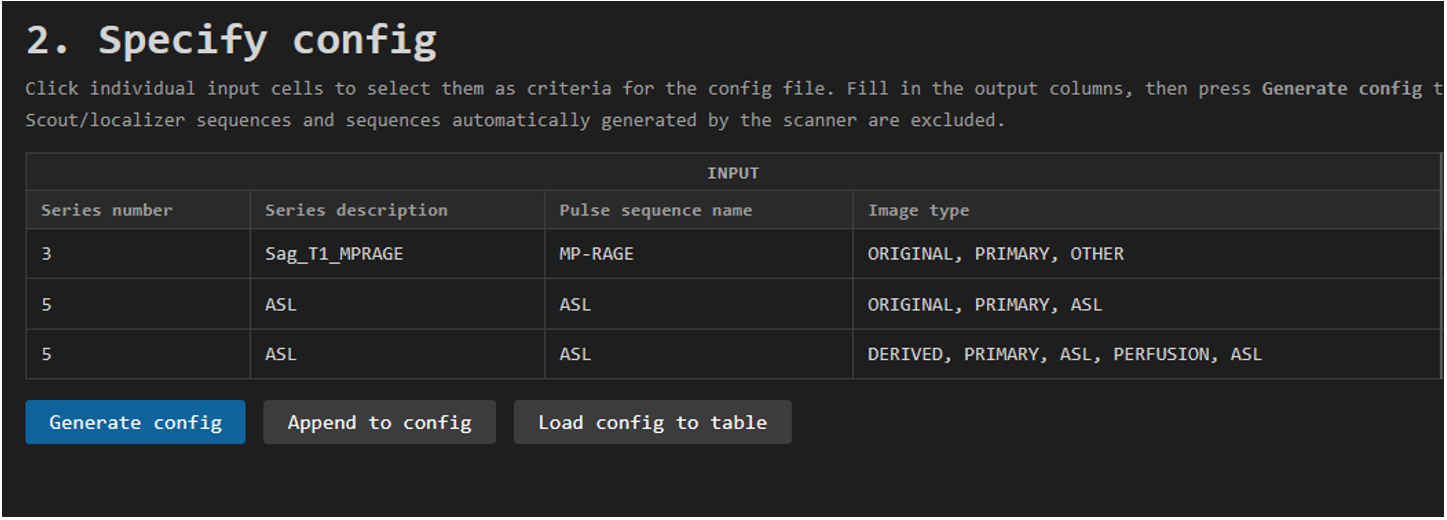Screen dimensions: 1447x520
Task: Click the Generate config button
Action: click(x=135, y=422)
